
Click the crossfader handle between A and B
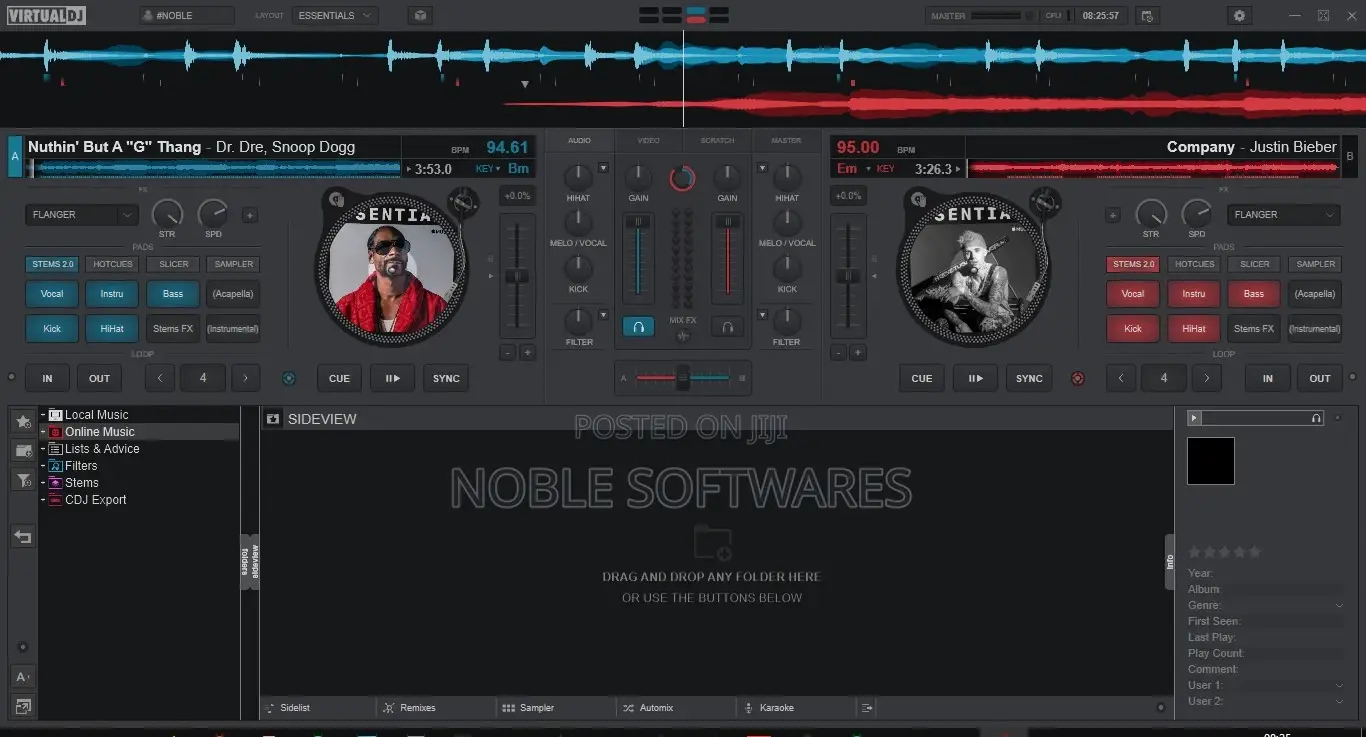(x=683, y=378)
